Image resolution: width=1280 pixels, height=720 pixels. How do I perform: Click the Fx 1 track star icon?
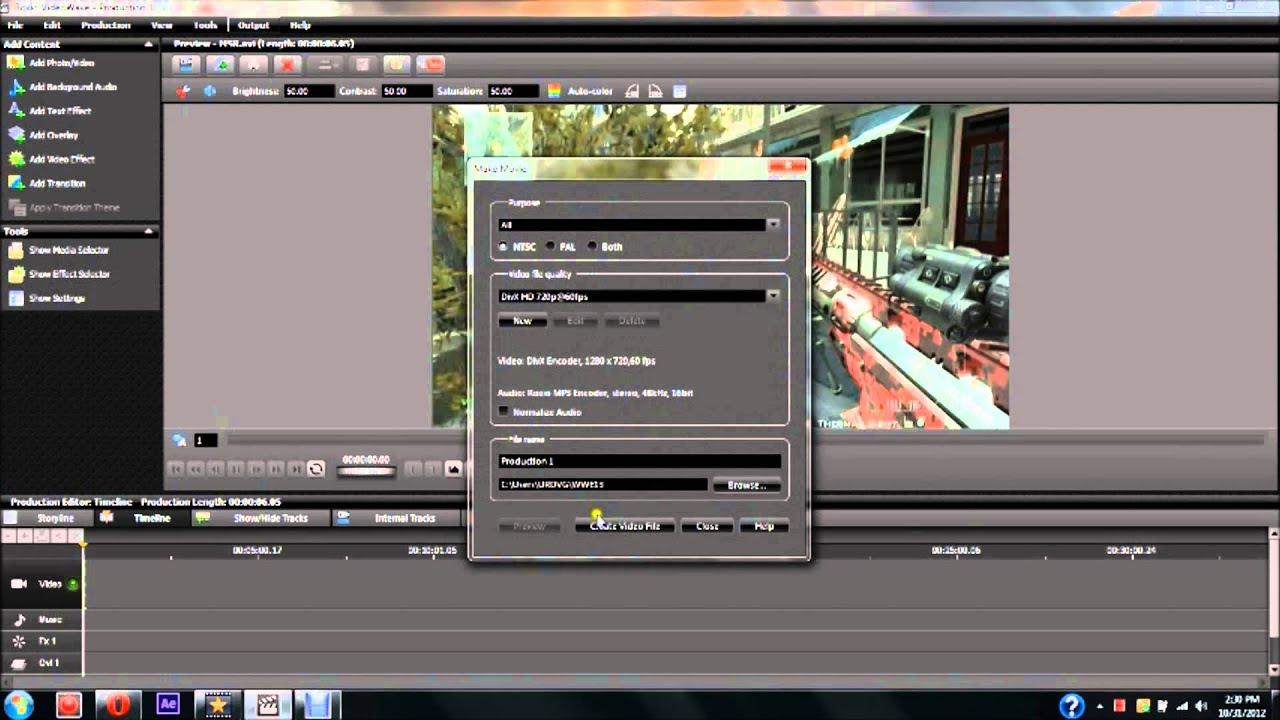coord(18,641)
